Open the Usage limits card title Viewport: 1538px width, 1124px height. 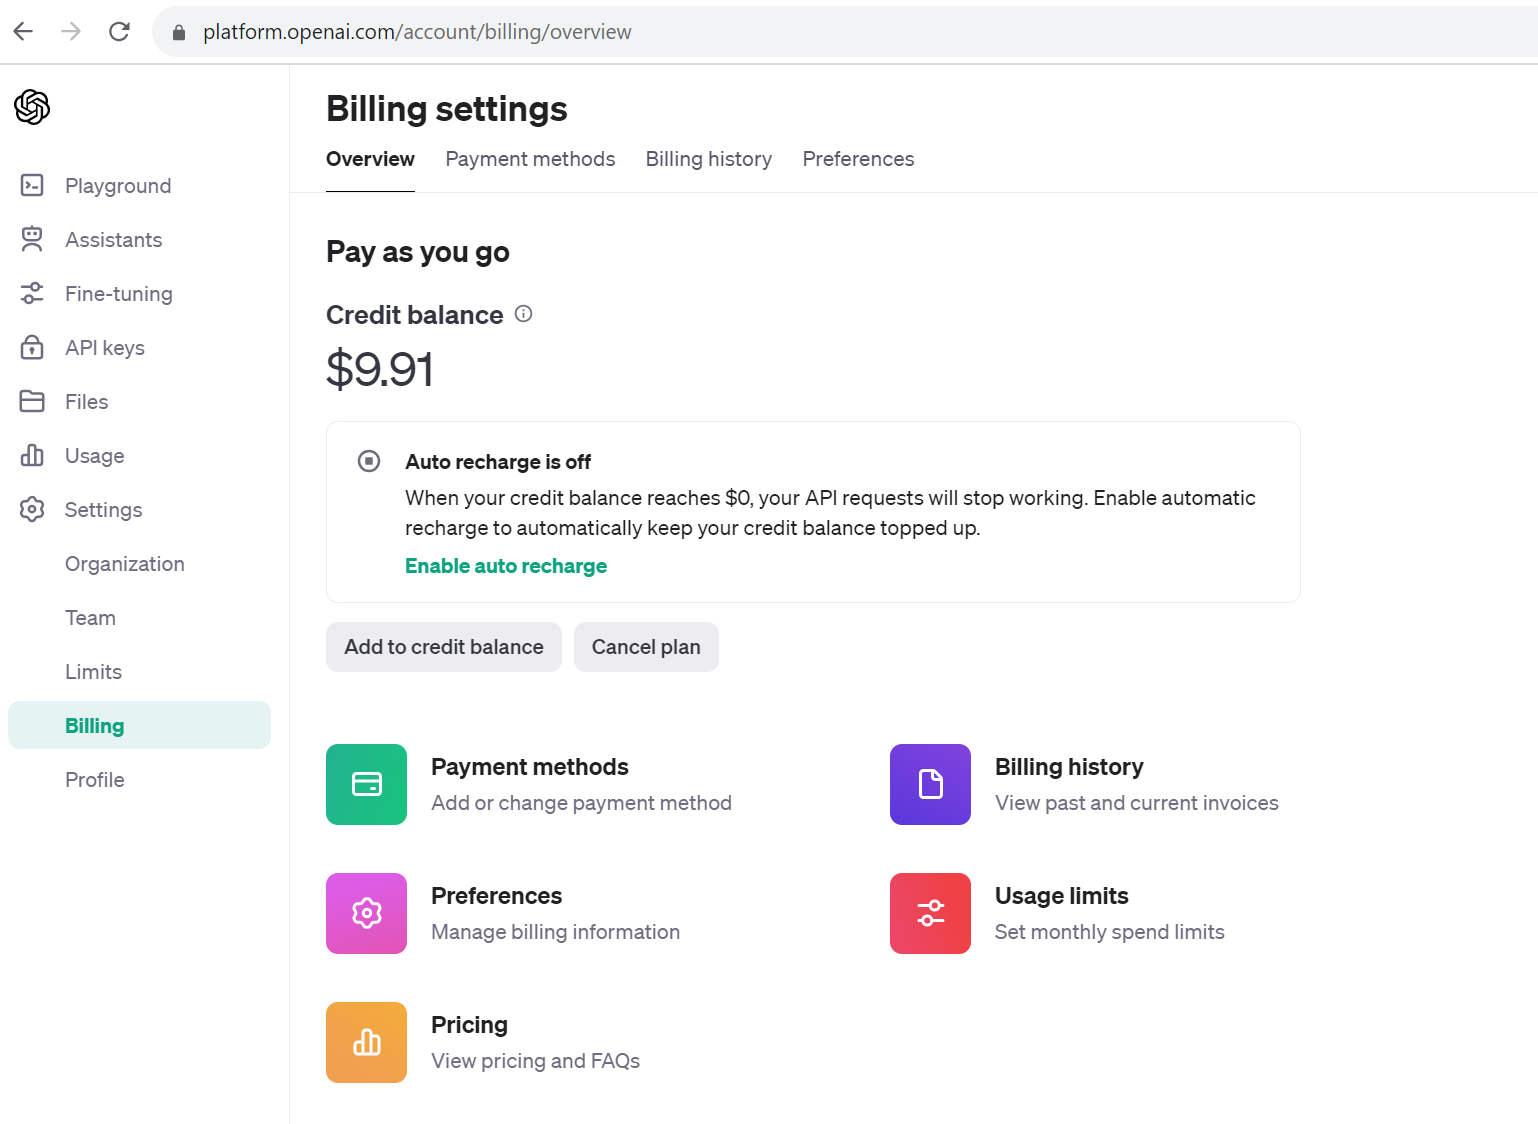point(1062,896)
